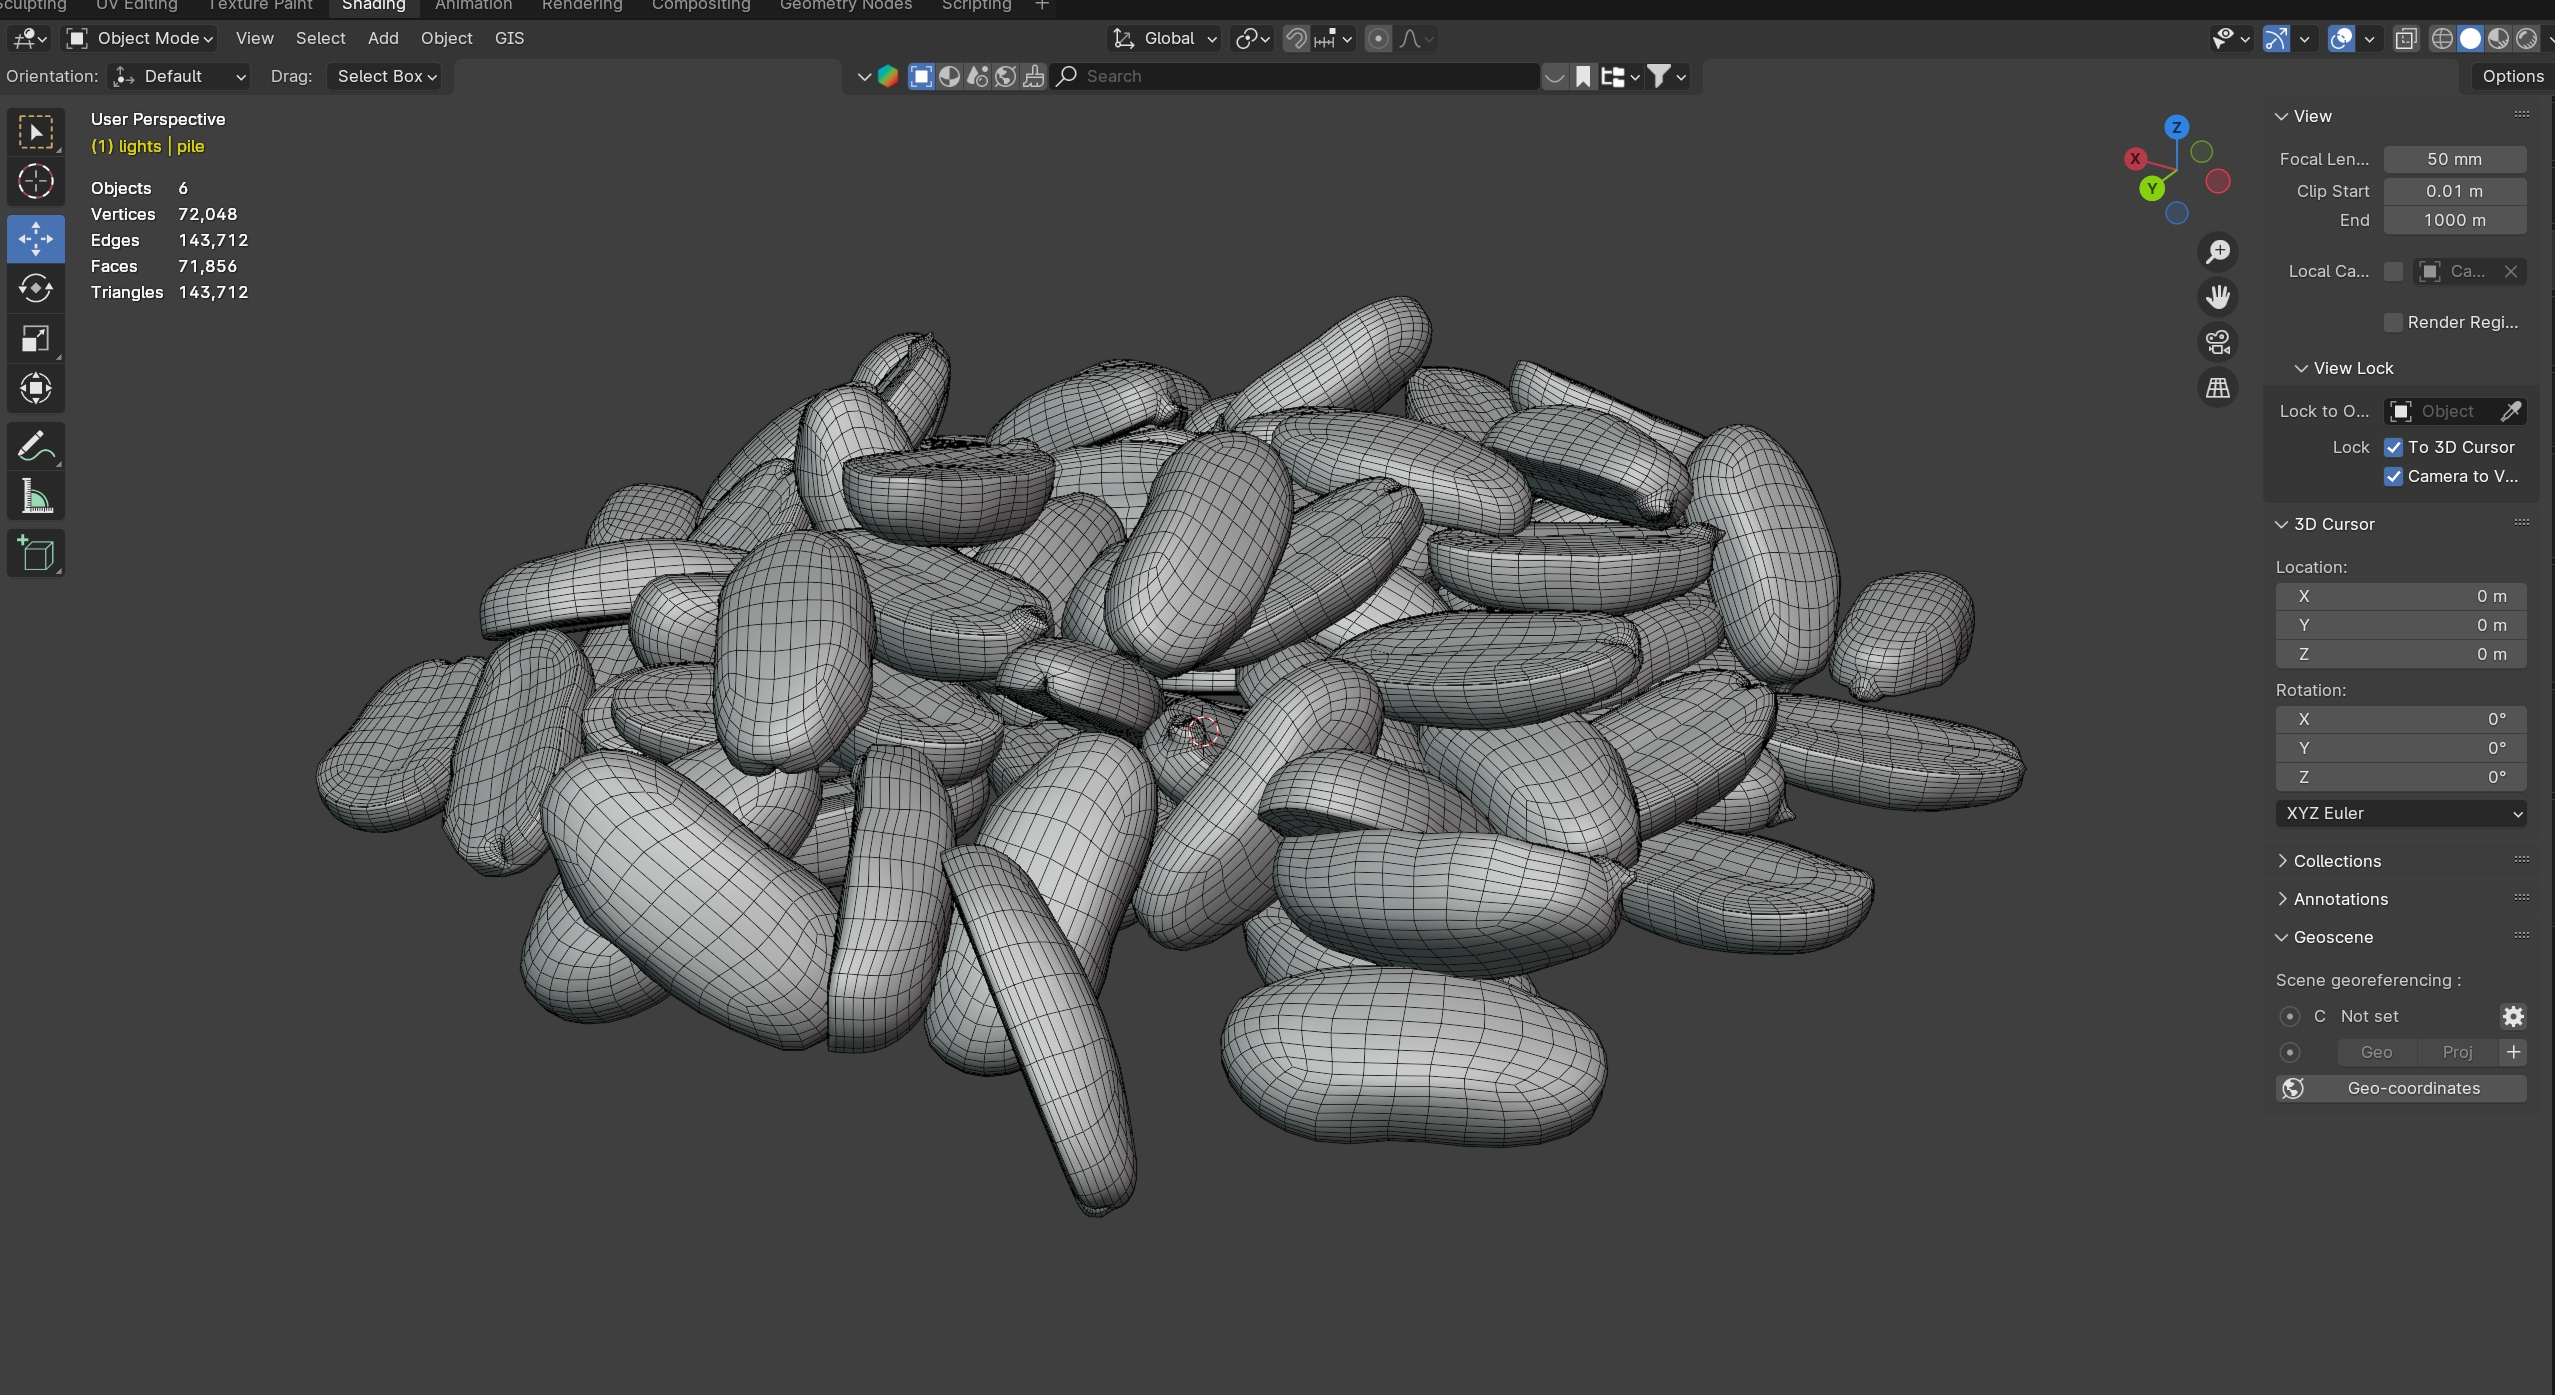Disable Camera to View lock checkbox

(2393, 476)
